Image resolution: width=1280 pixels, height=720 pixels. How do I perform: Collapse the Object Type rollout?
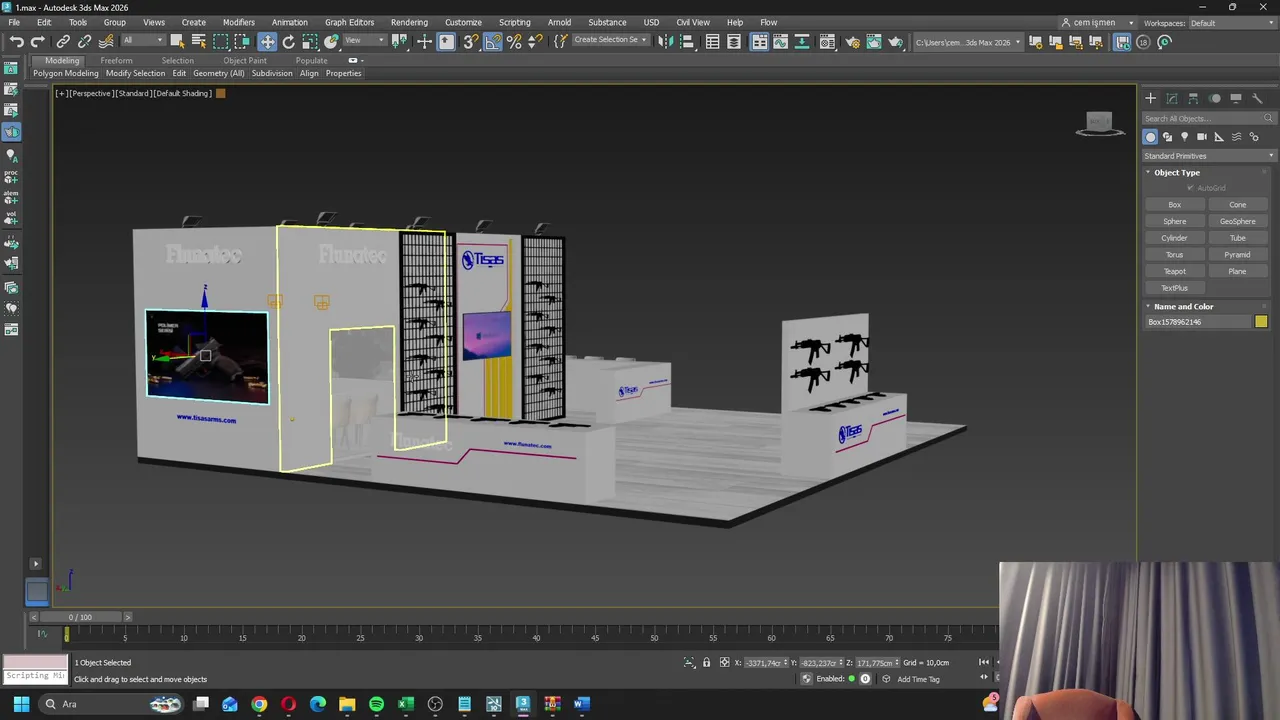coord(1176,173)
